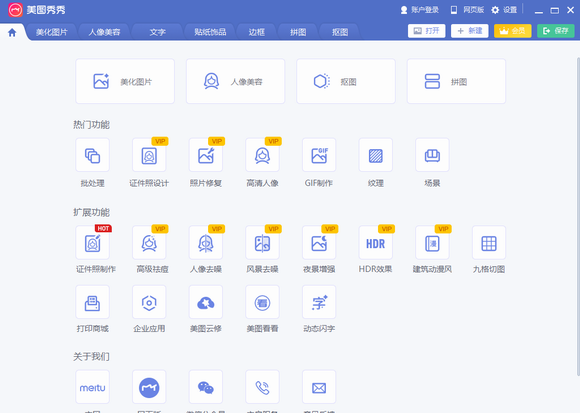Viewport: 580px width, 413px height.
Task: Launch the 美图看看 image viewer
Action: tap(262, 302)
